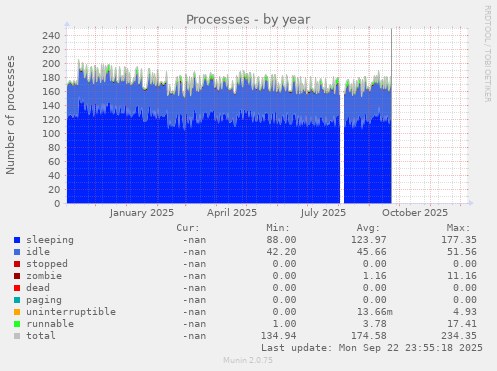Click total Max value 234.35

(x=459, y=336)
